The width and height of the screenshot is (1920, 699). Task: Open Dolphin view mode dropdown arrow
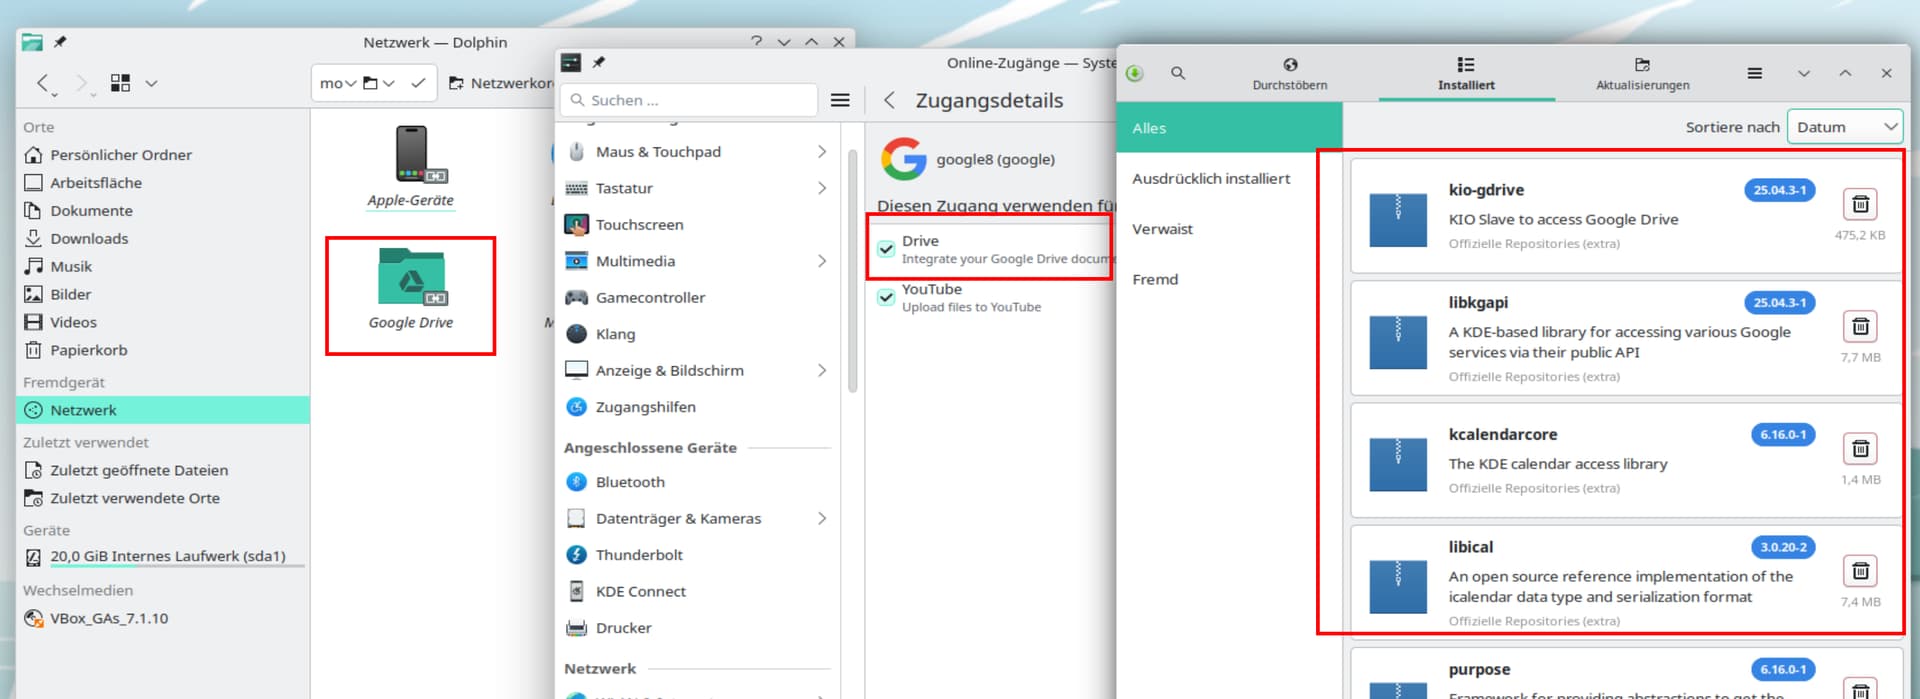pyautogui.click(x=152, y=83)
